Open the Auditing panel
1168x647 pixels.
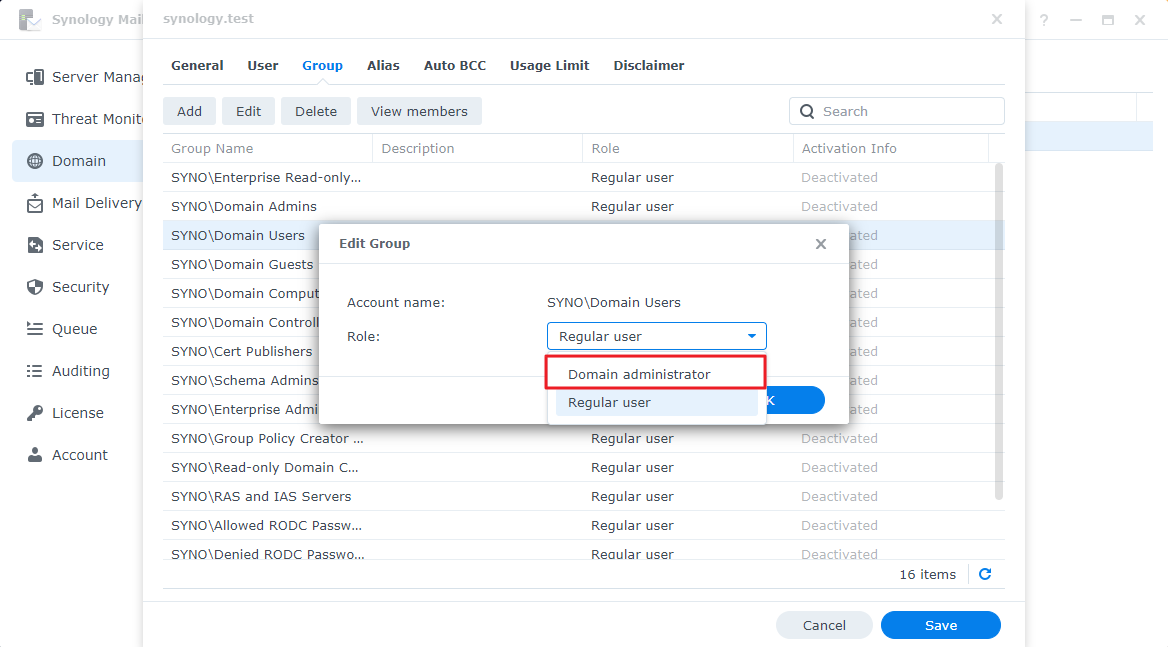(80, 370)
